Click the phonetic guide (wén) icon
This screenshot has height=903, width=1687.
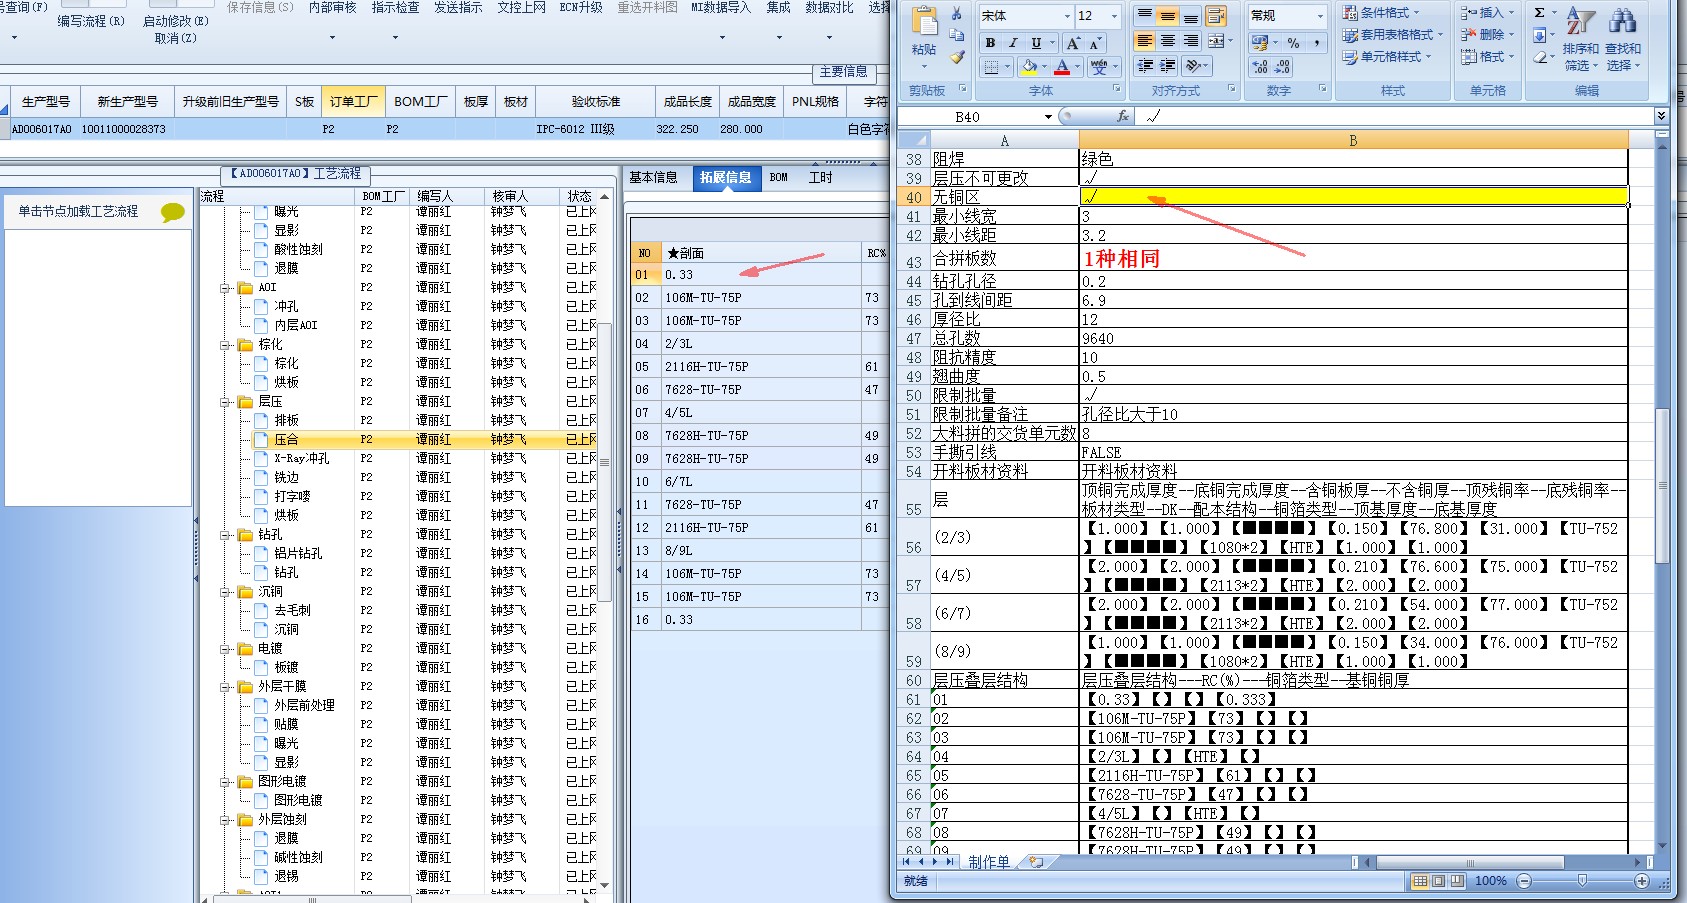(x=1099, y=67)
